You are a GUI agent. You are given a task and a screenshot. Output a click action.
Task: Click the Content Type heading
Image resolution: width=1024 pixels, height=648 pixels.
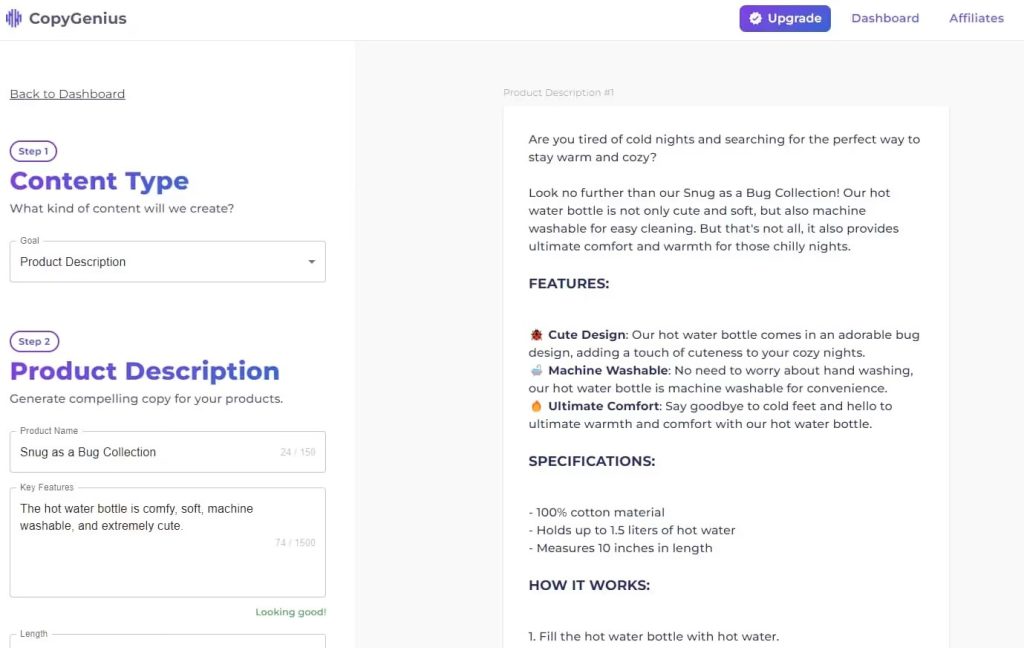coord(99,181)
